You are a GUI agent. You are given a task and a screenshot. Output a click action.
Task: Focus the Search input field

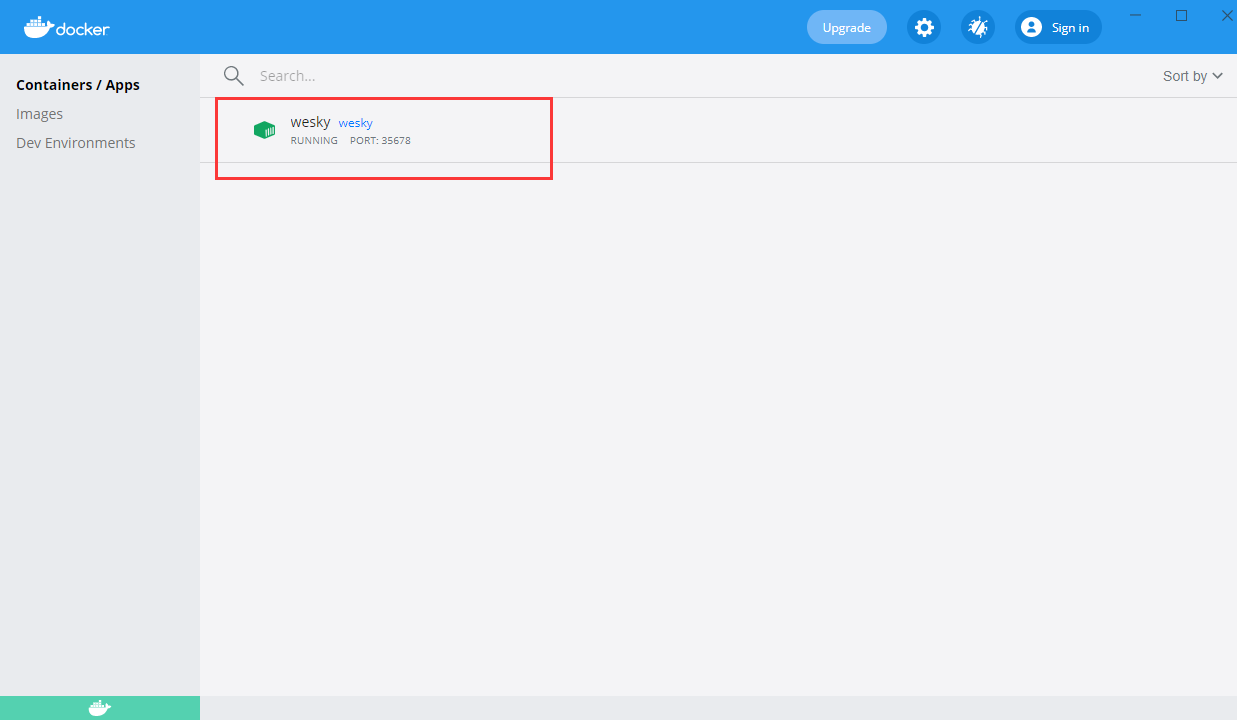pyautogui.click(x=700, y=76)
